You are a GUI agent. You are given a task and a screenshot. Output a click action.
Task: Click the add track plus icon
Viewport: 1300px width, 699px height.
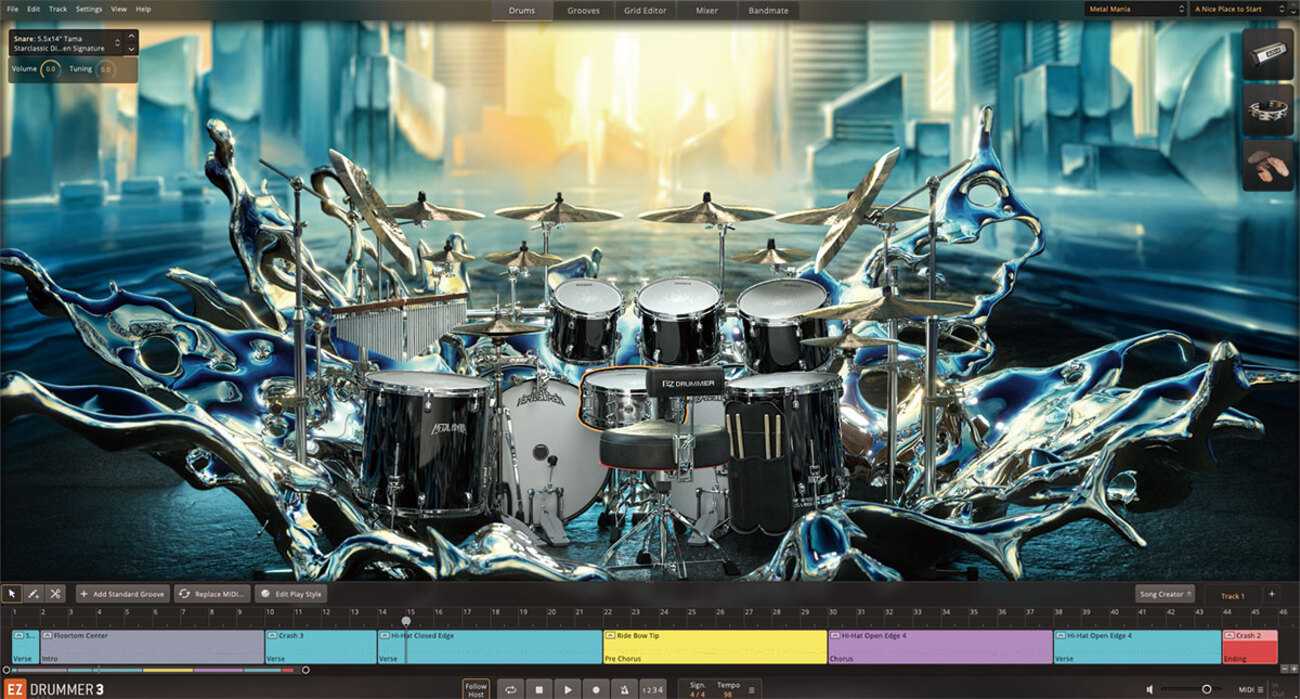click(x=1272, y=594)
